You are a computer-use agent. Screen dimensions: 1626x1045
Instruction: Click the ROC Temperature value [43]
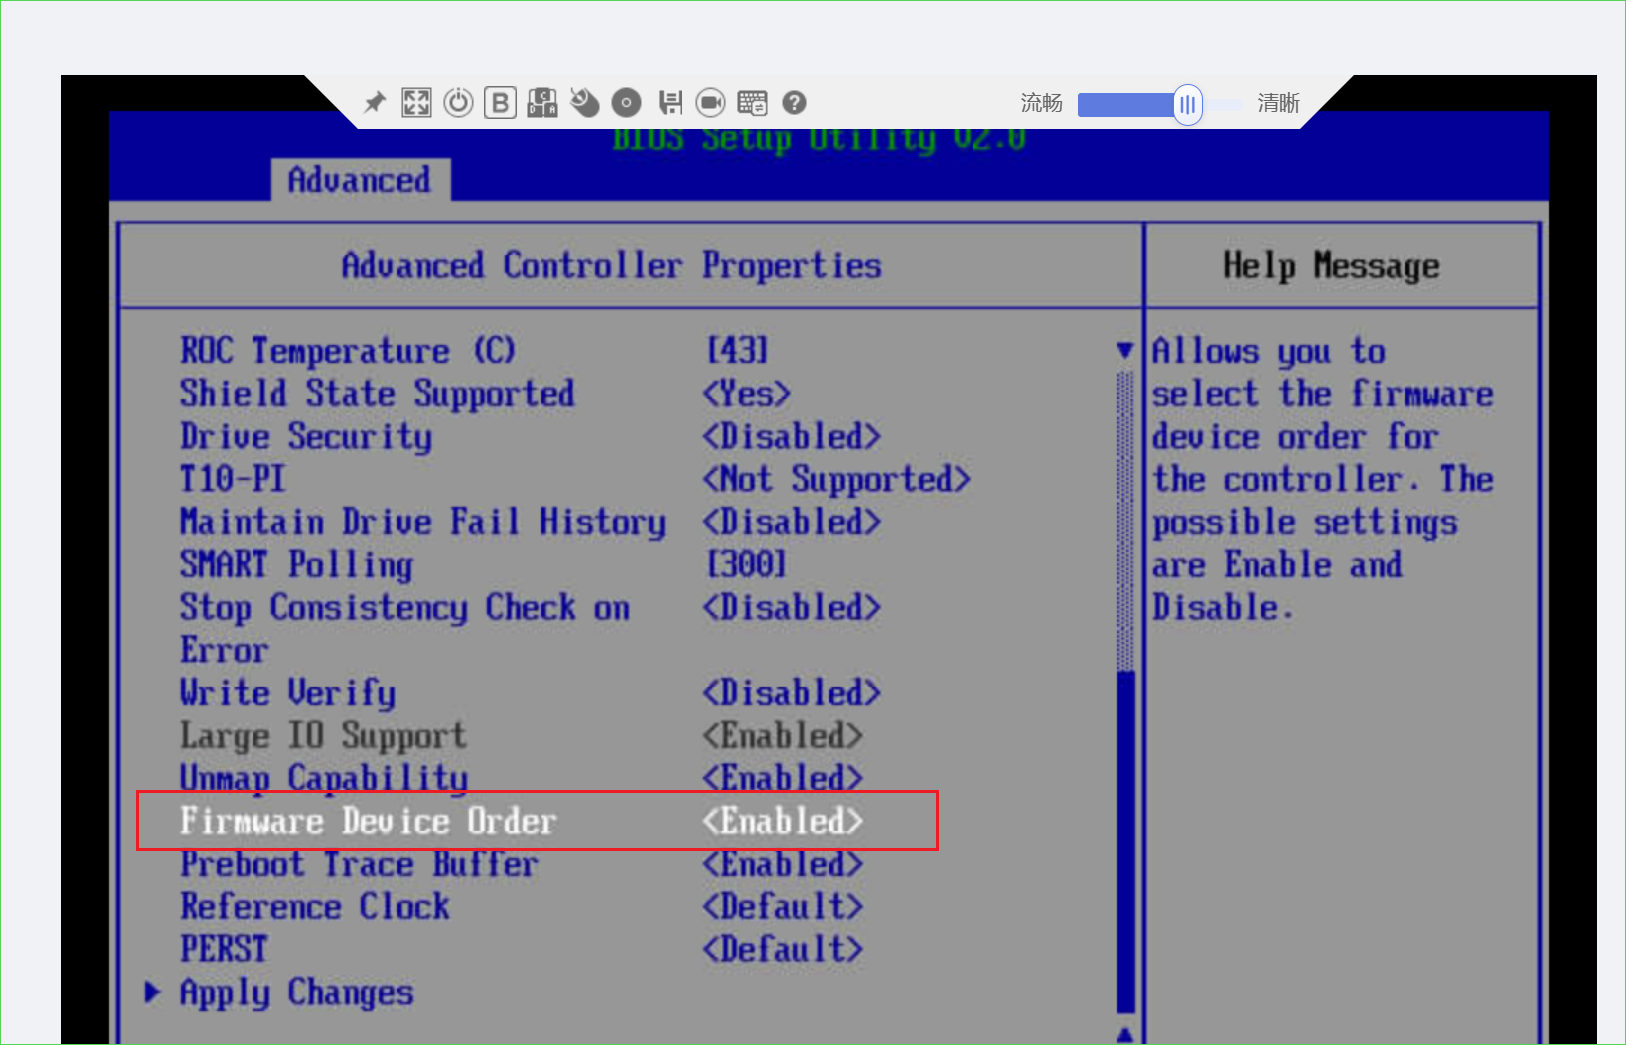[738, 351]
